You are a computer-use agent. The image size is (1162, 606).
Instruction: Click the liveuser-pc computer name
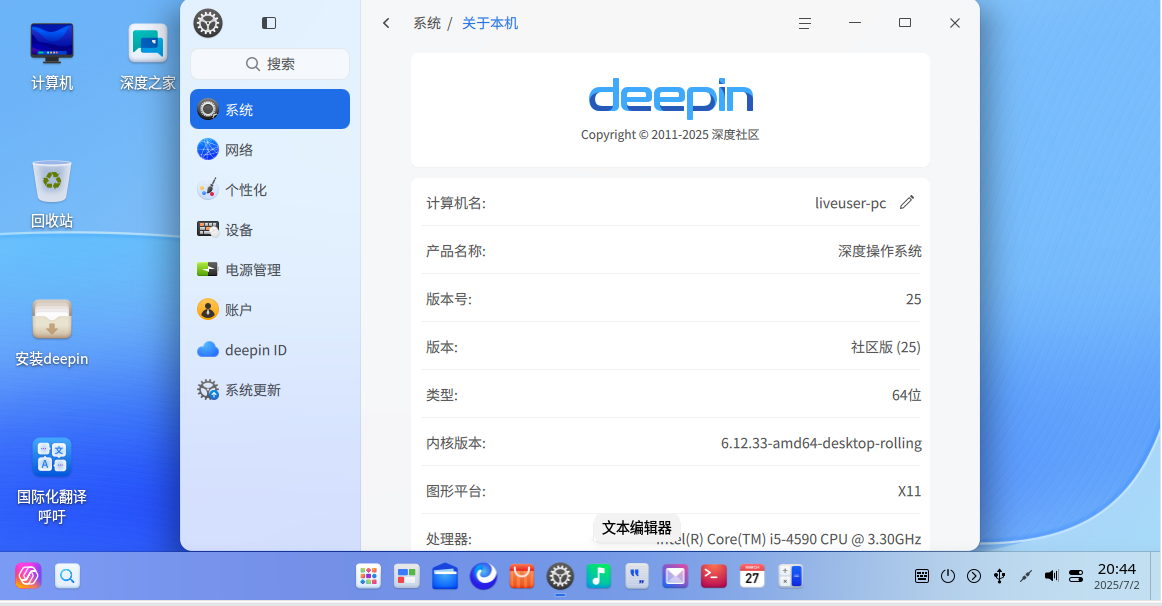851,203
